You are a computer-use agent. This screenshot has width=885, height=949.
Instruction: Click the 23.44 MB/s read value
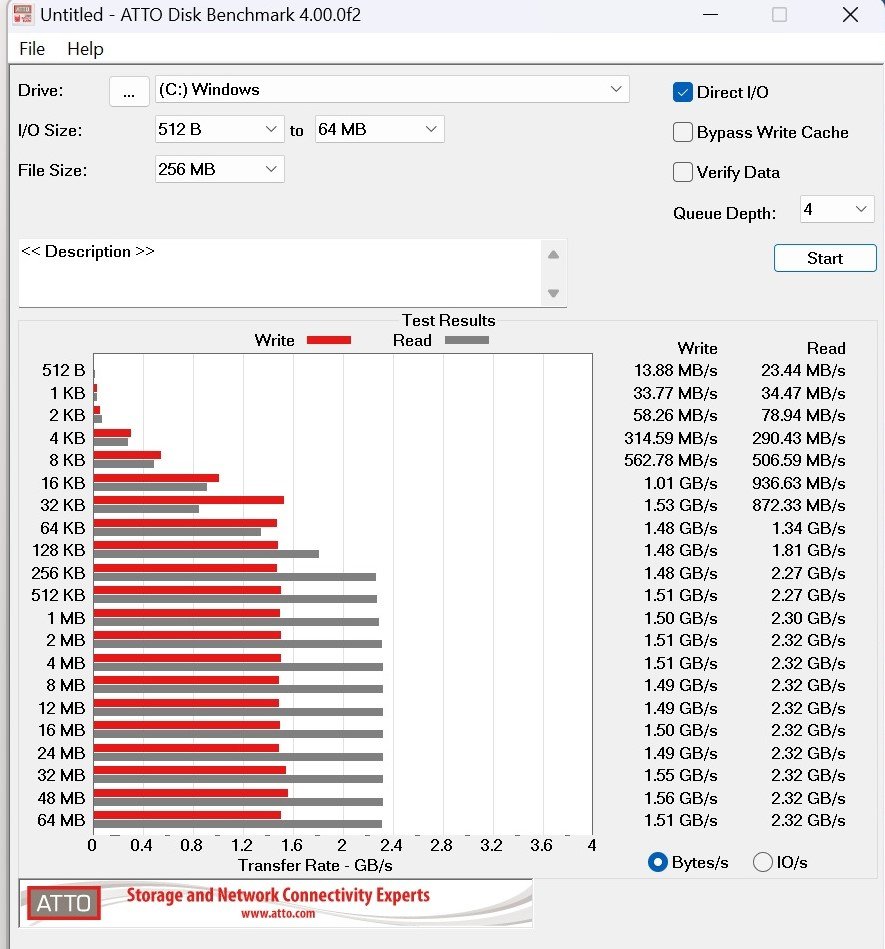point(803,370)
